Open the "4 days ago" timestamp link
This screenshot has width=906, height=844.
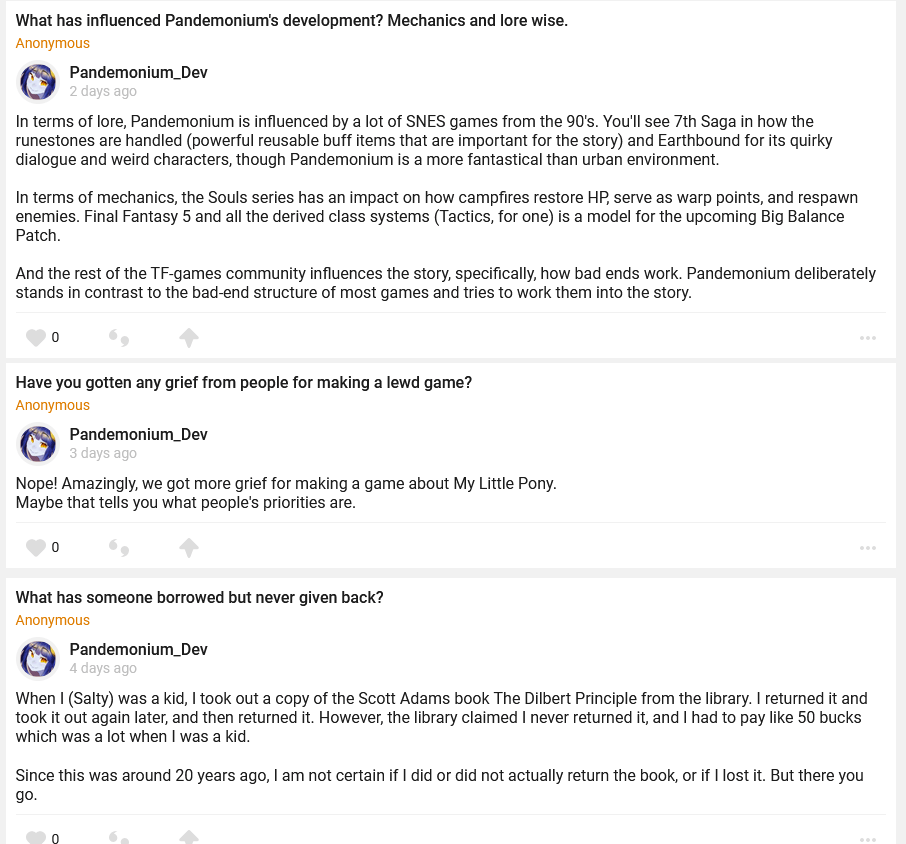103,669
